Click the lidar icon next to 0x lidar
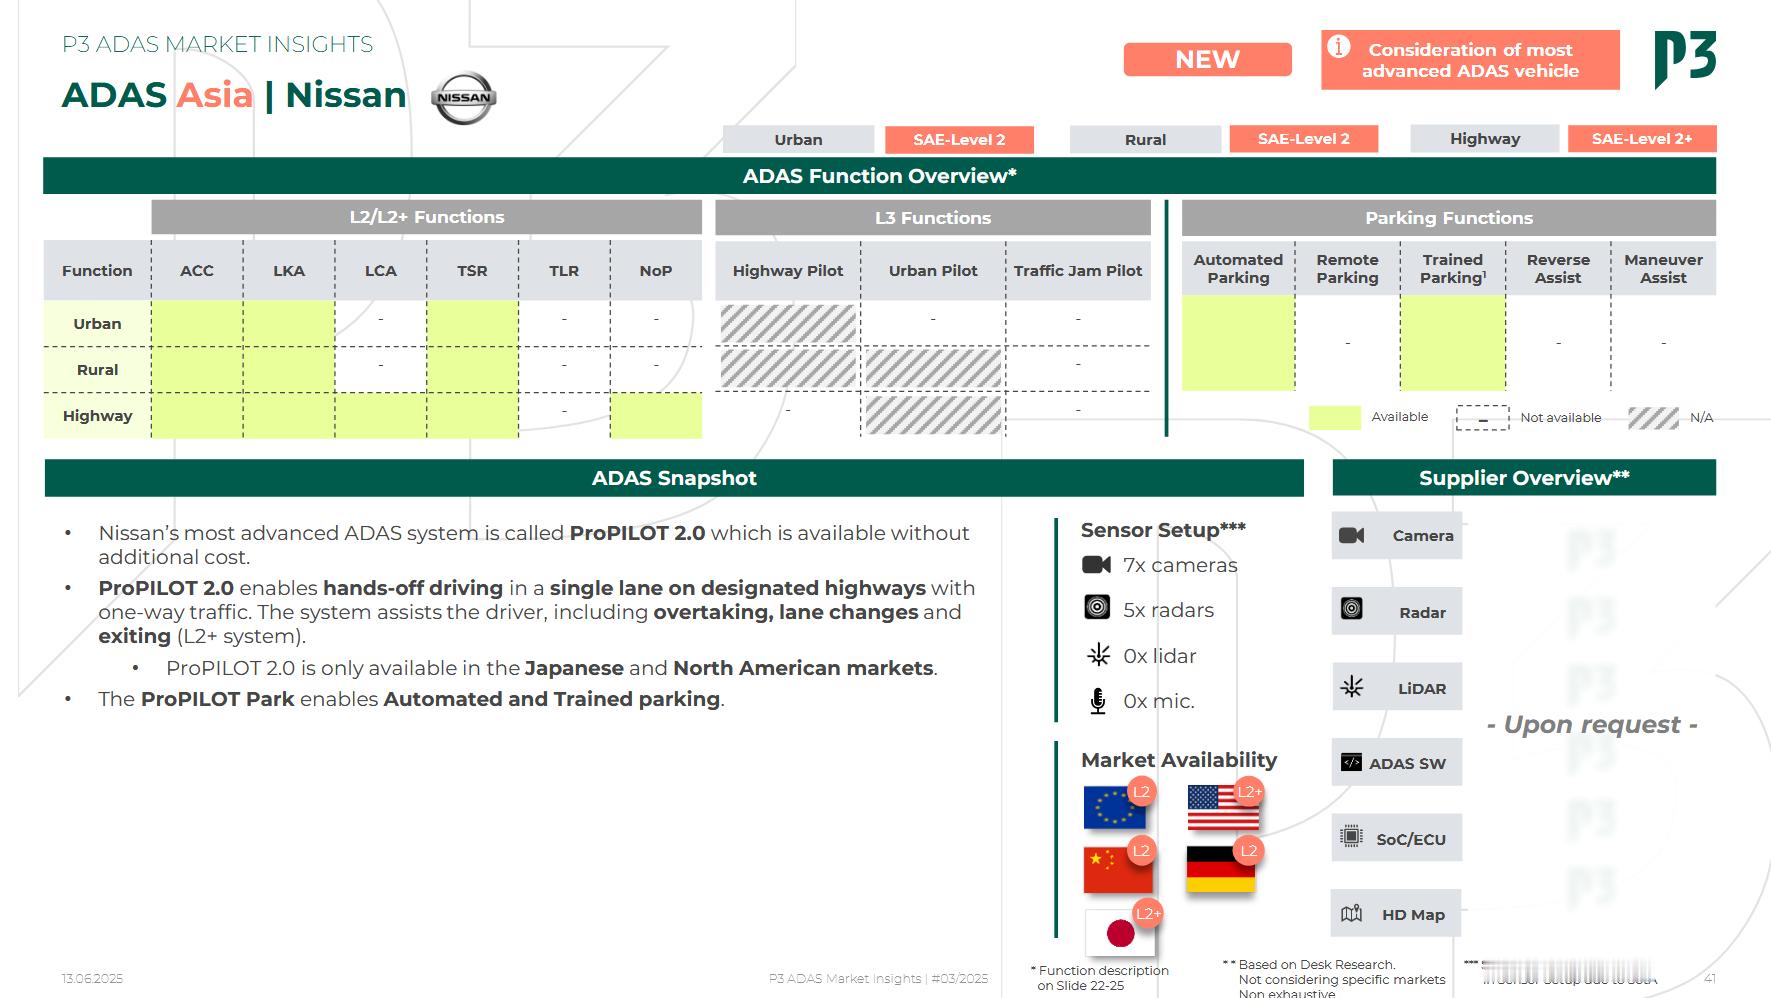Image resolution: width=1771 pixels, height=998 pixels. coord(1098,655)
